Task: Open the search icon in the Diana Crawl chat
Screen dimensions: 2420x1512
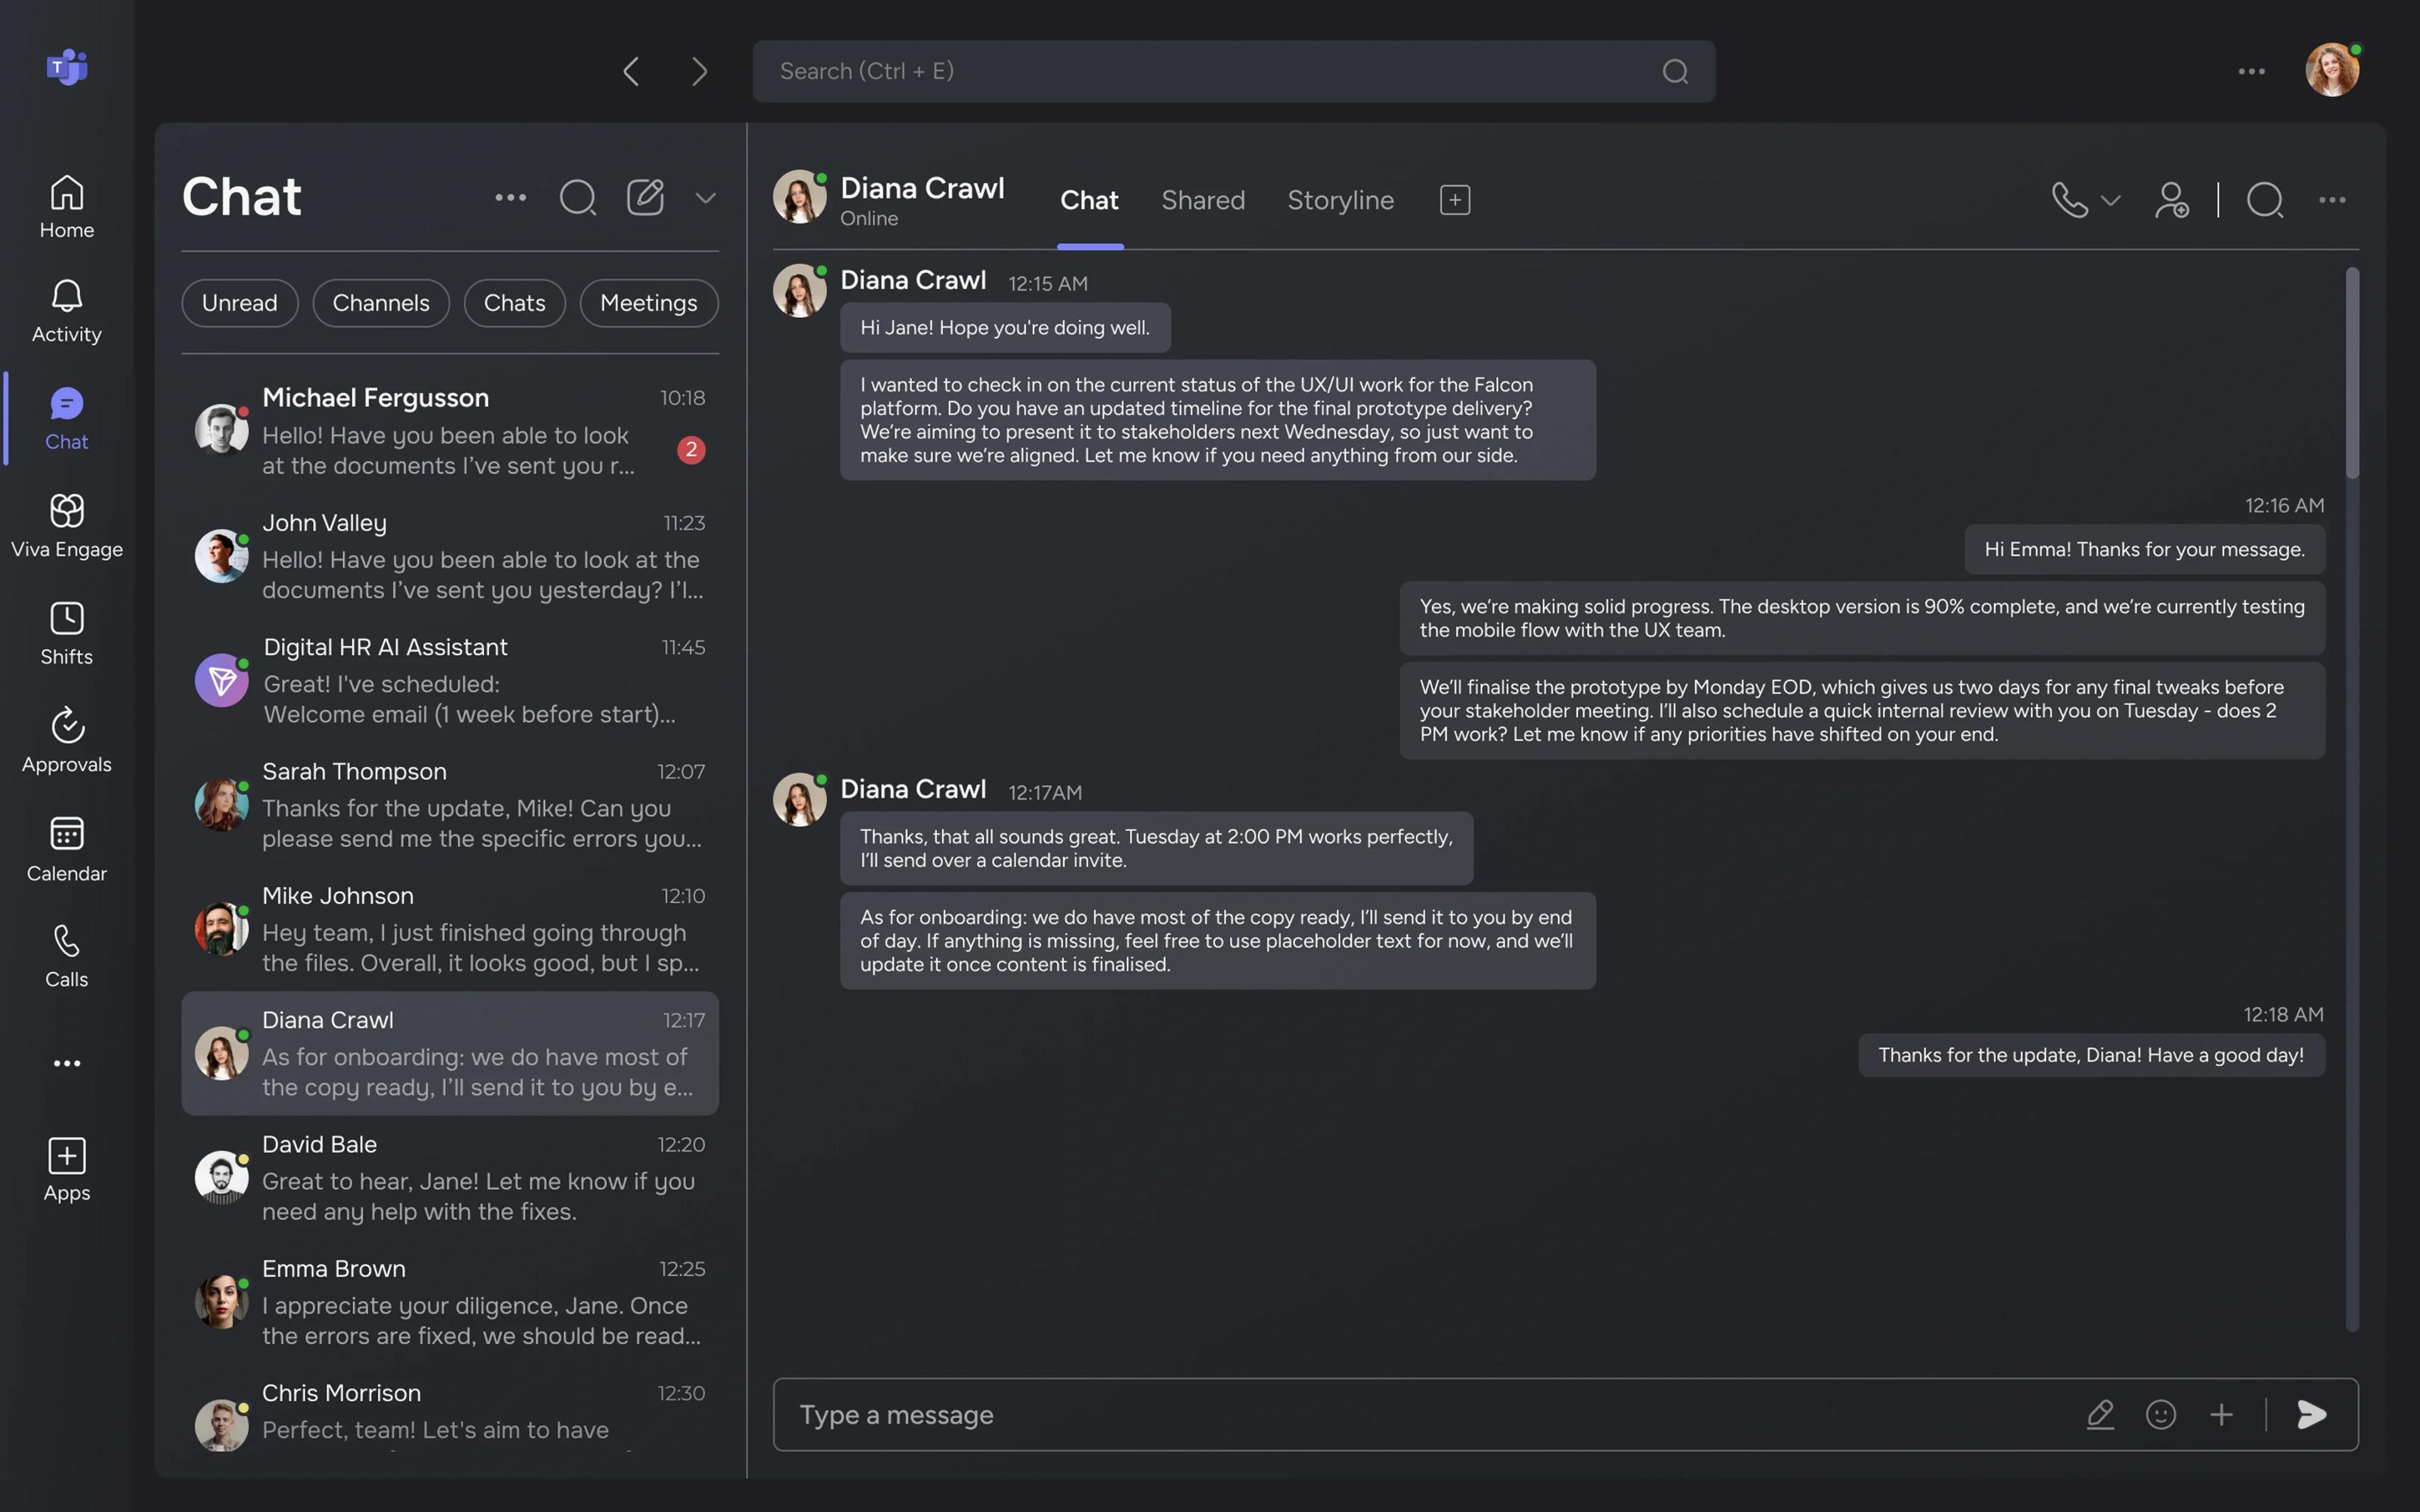Action: coord(2265,200)
